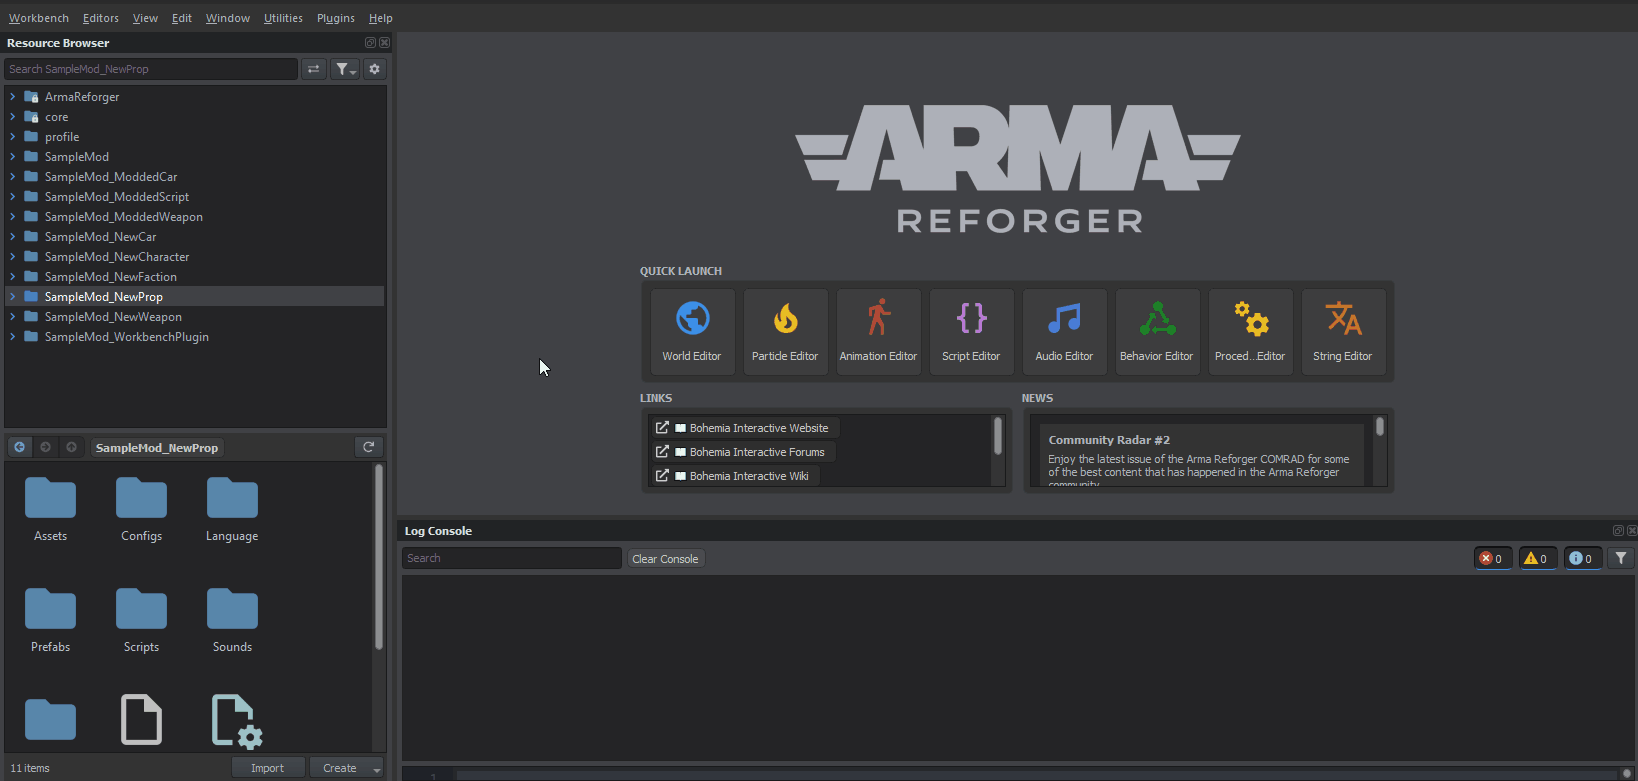Undock the Resource Browser panel
1638x781 pixels.
click(x=370, y=43)
